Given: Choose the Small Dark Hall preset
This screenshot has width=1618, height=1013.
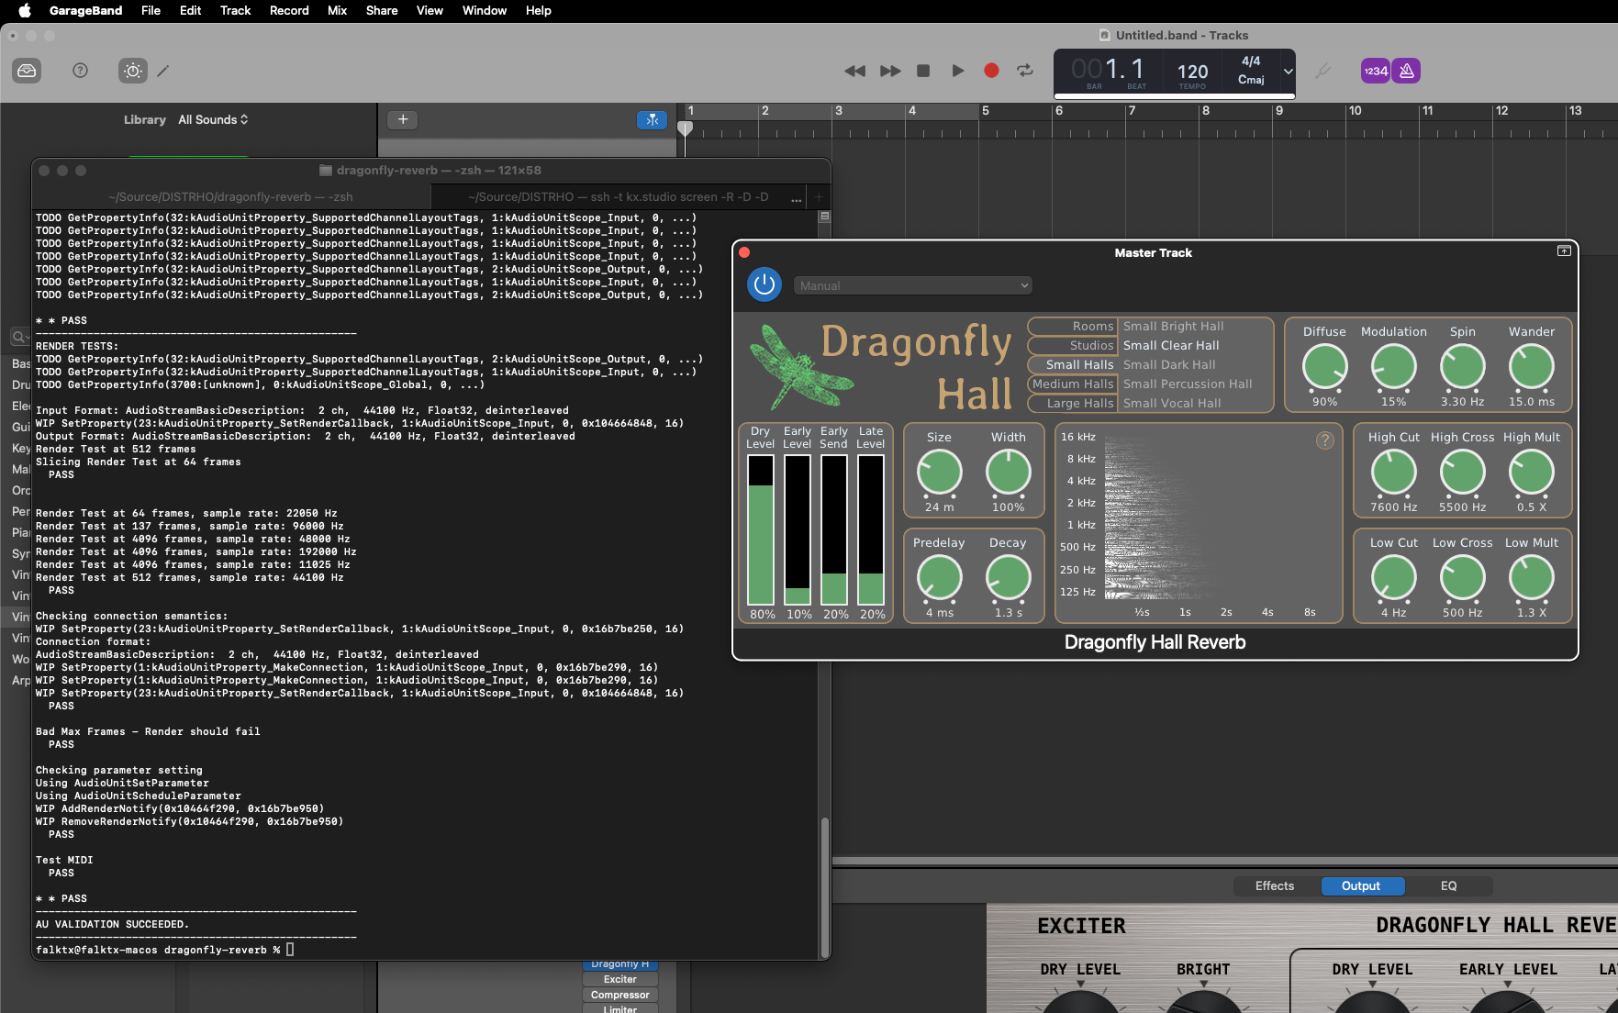Looking at the screenshot, I should click(1169, 365).
